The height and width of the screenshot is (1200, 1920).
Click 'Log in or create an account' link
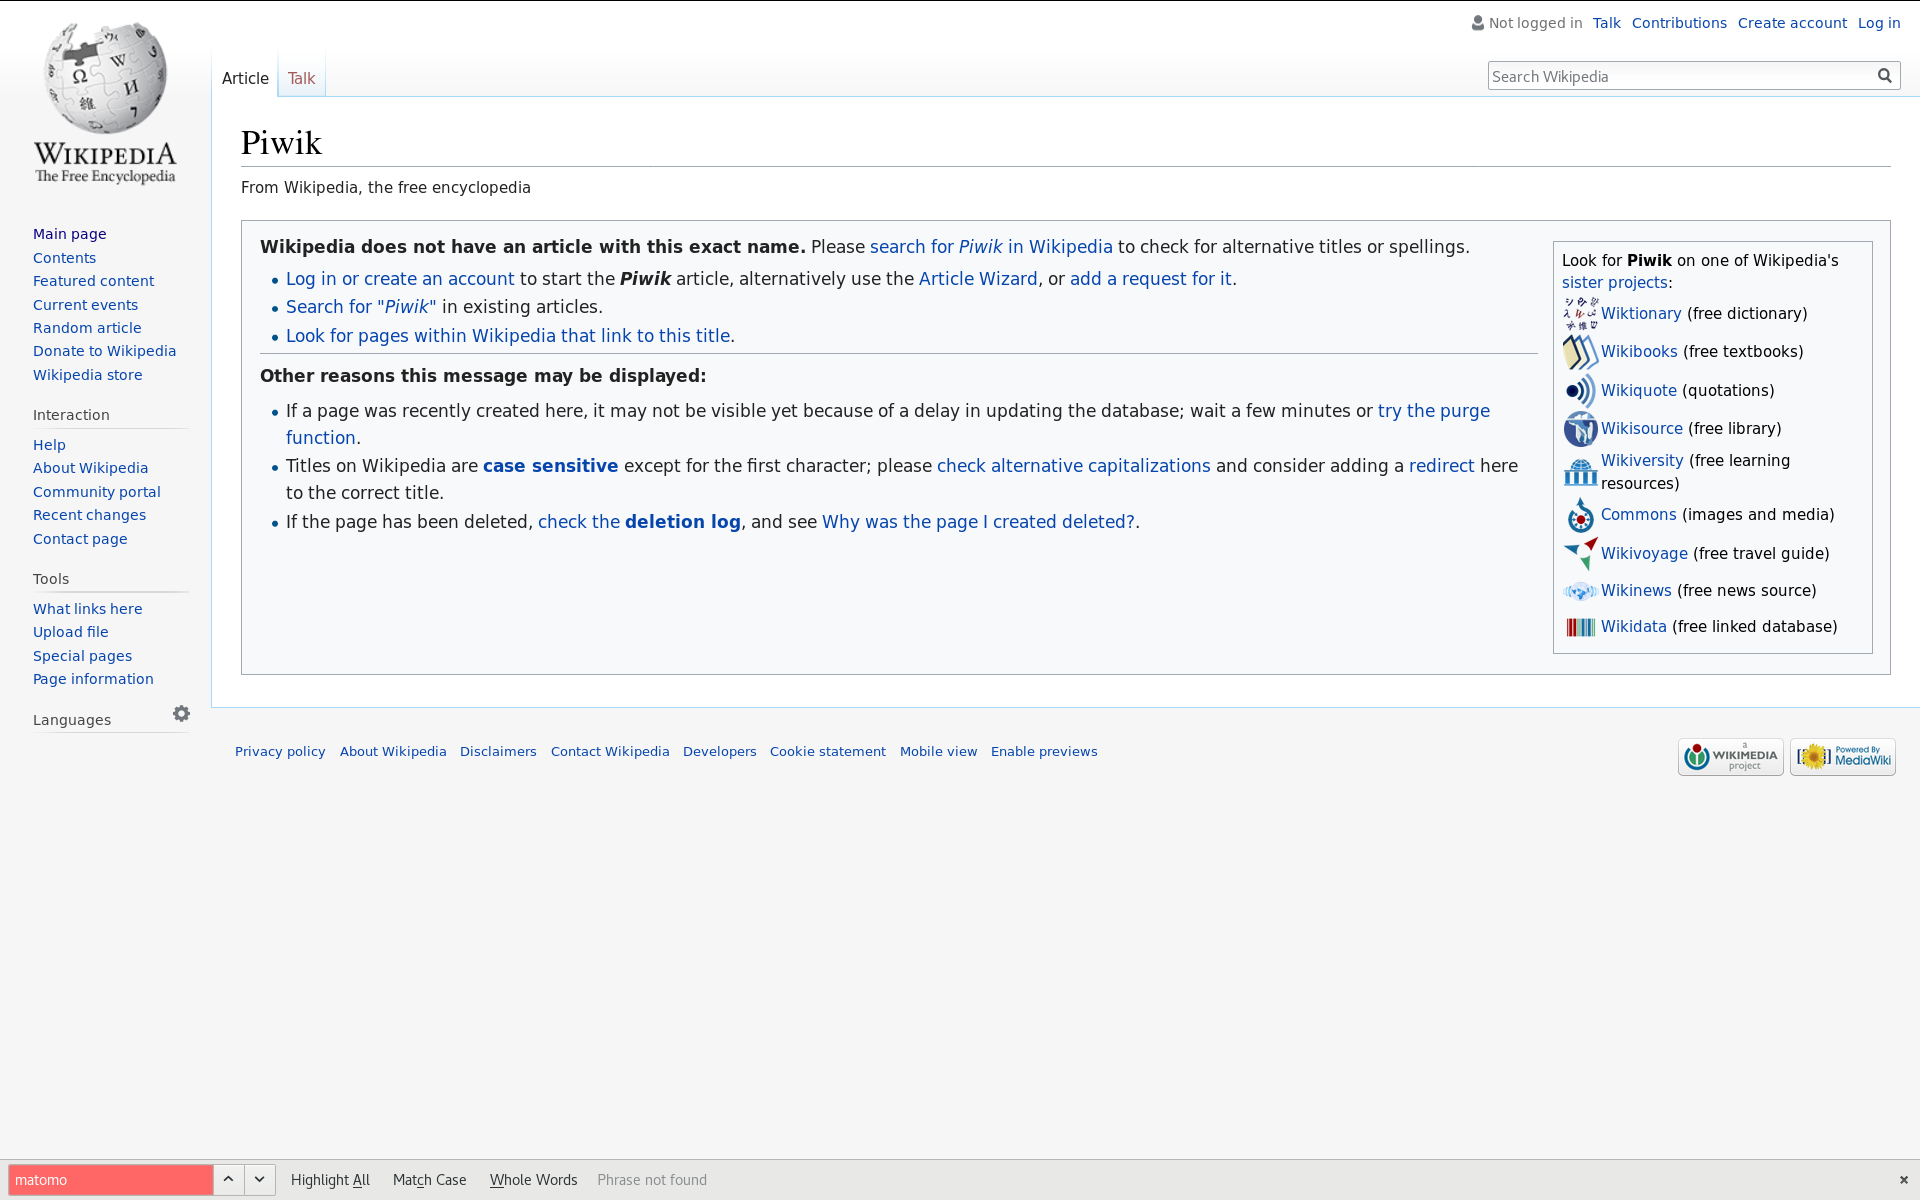400,279
